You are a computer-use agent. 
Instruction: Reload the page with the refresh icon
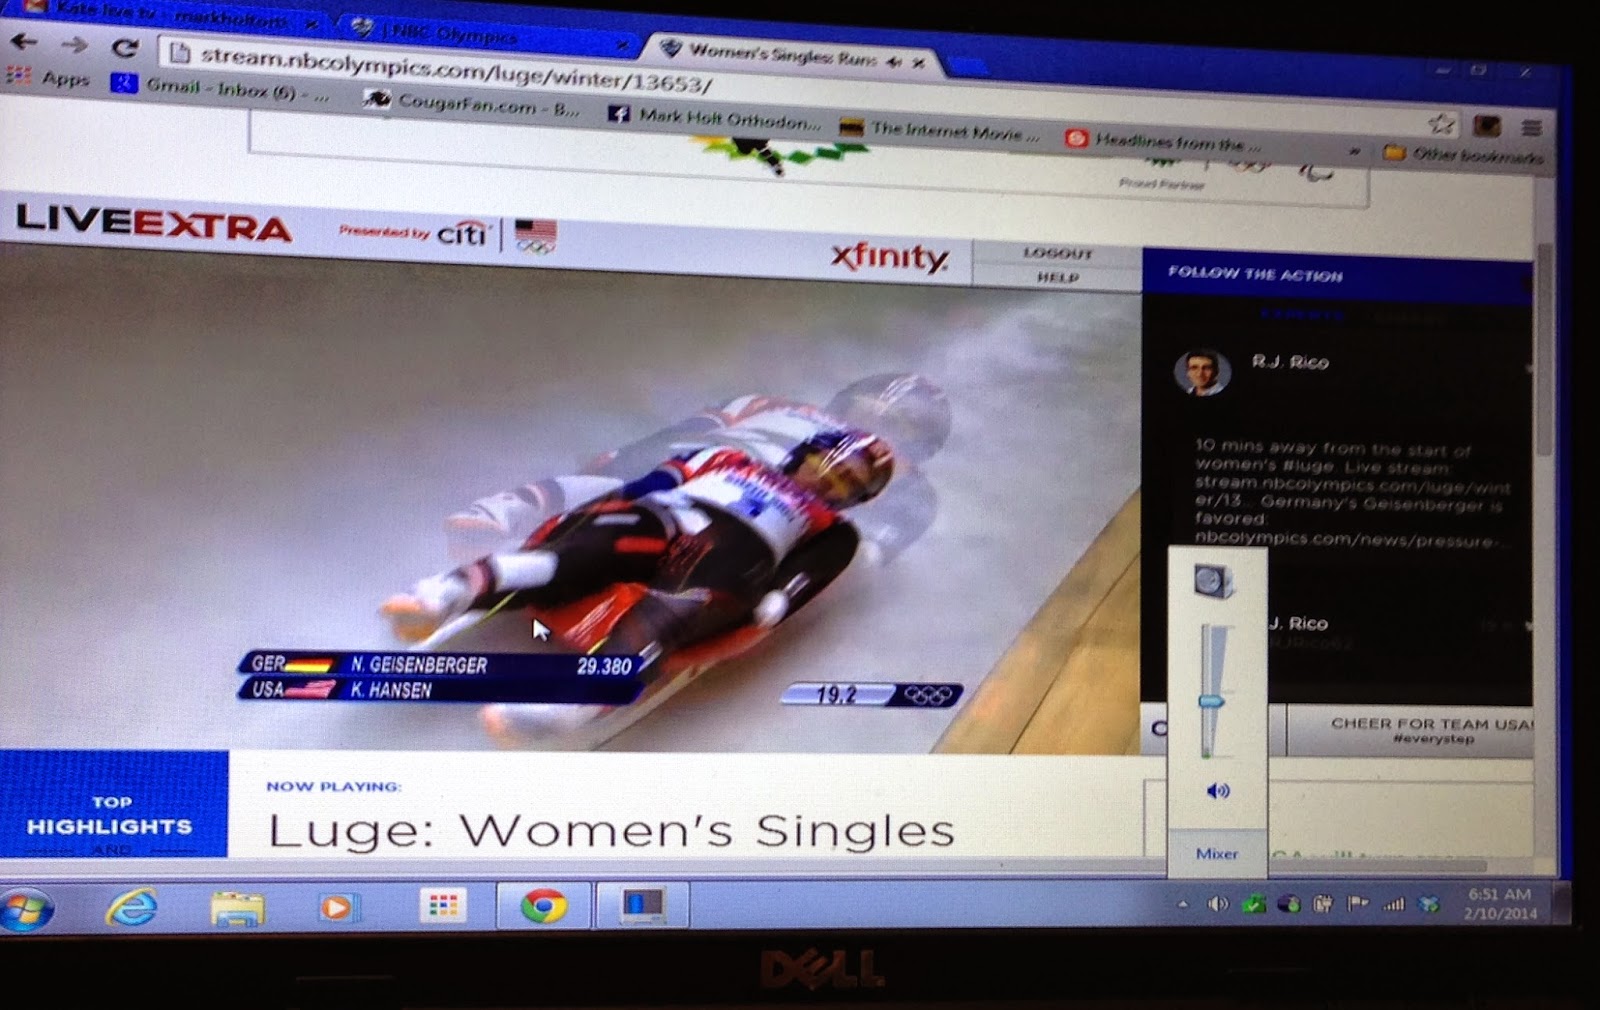(124, 47)
